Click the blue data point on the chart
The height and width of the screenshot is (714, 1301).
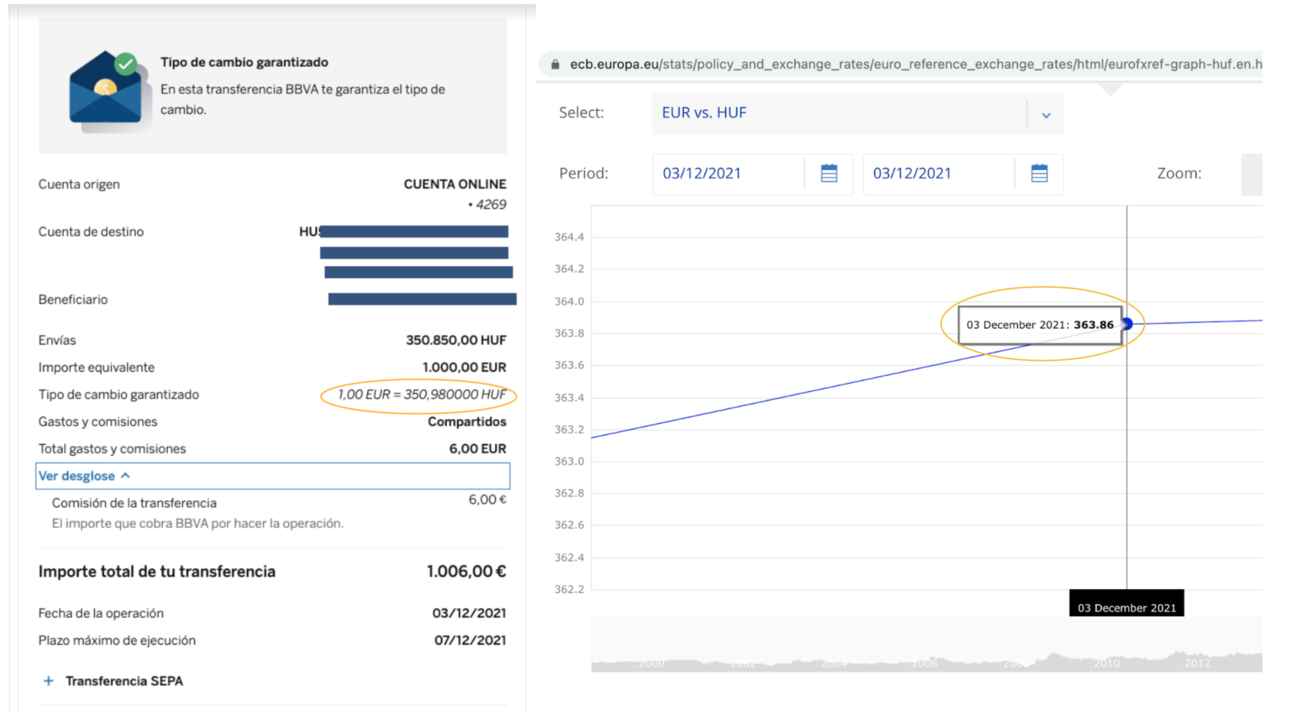point(1128,324)
